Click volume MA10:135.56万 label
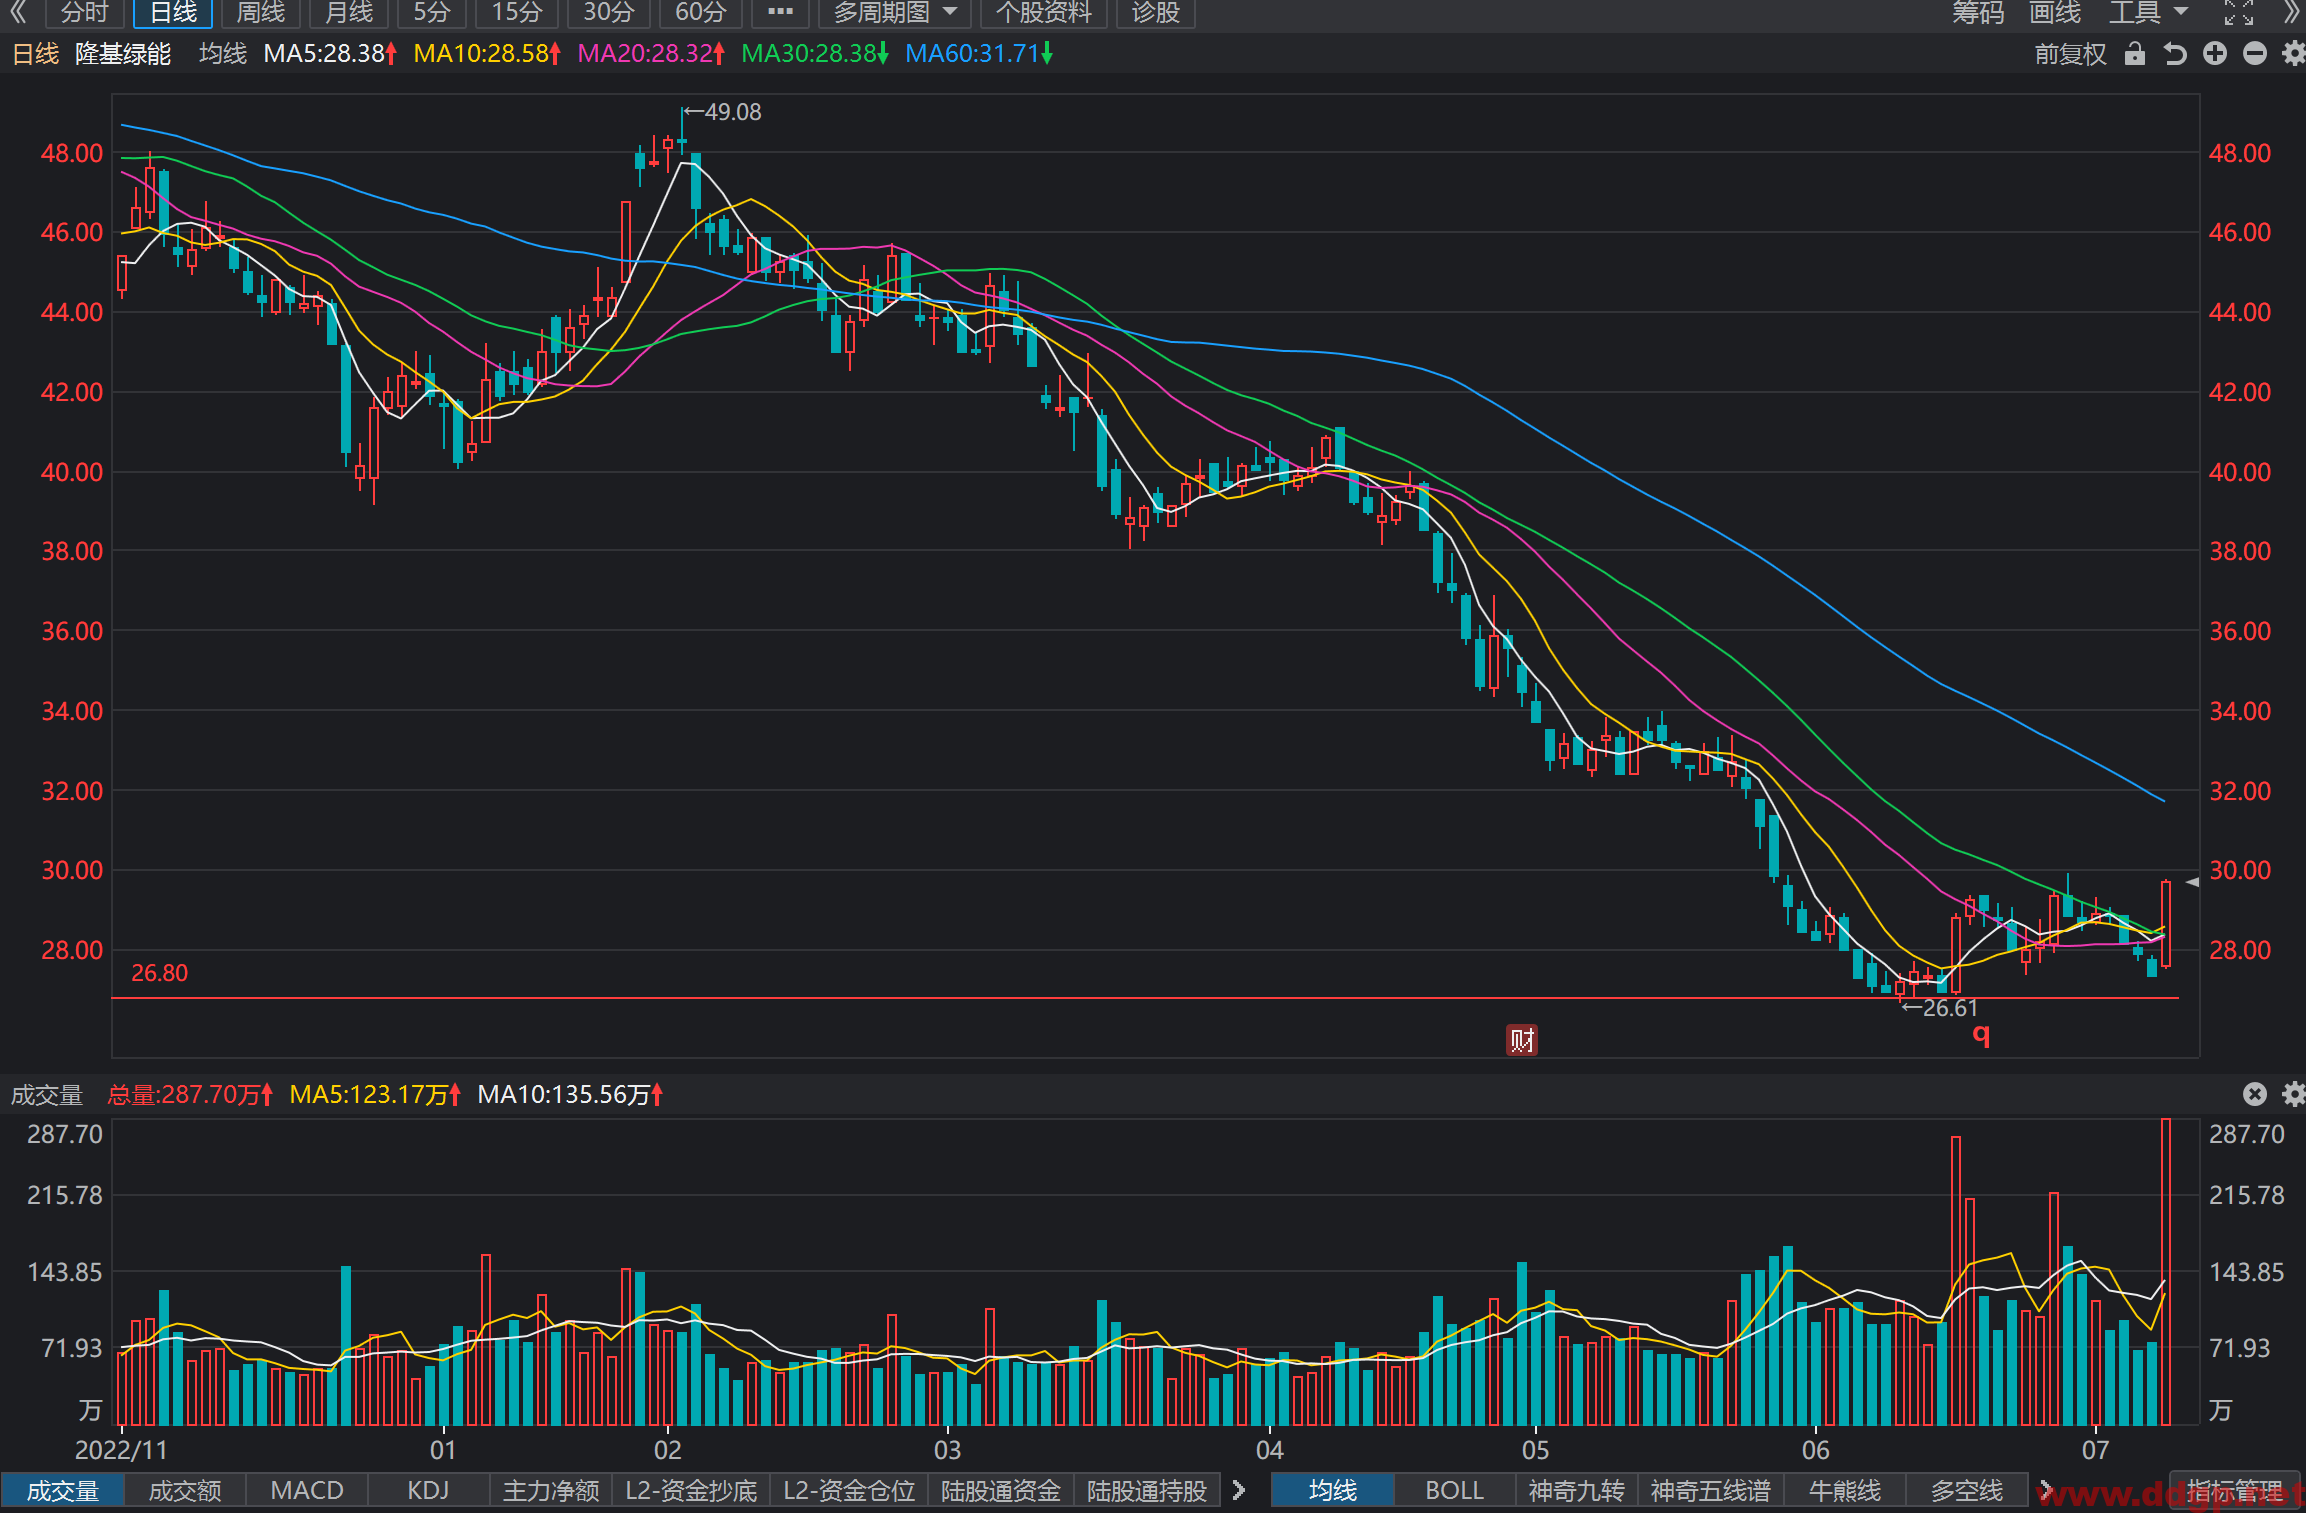 [570, 1094]
